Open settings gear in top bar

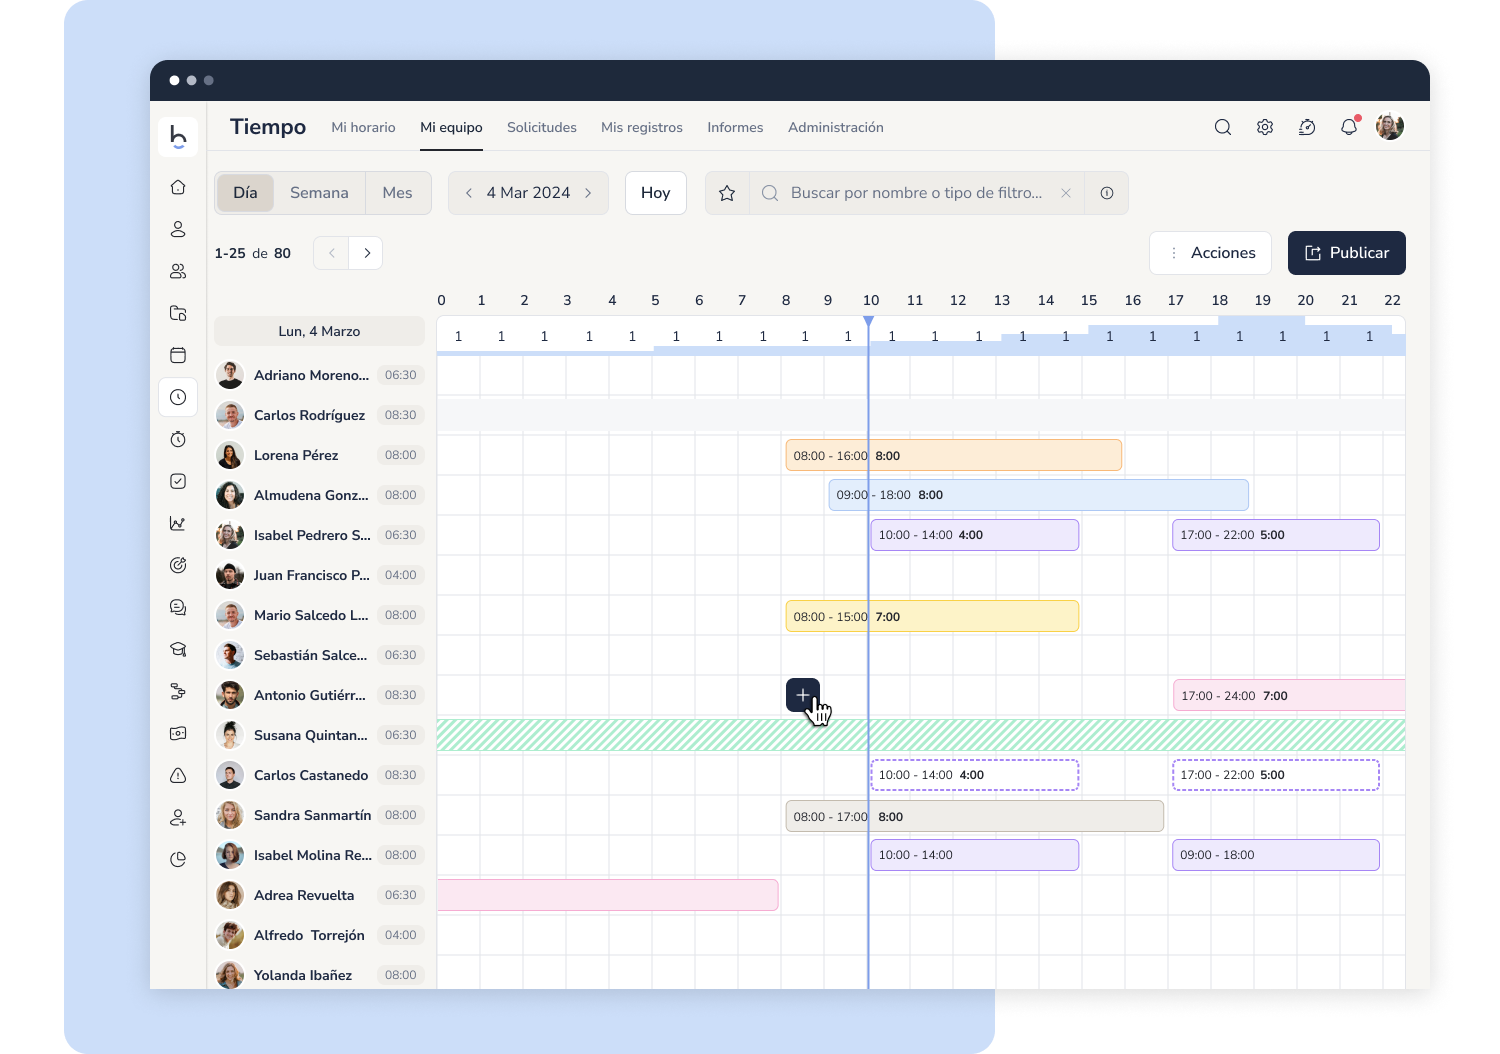(x=1265, y=127)
